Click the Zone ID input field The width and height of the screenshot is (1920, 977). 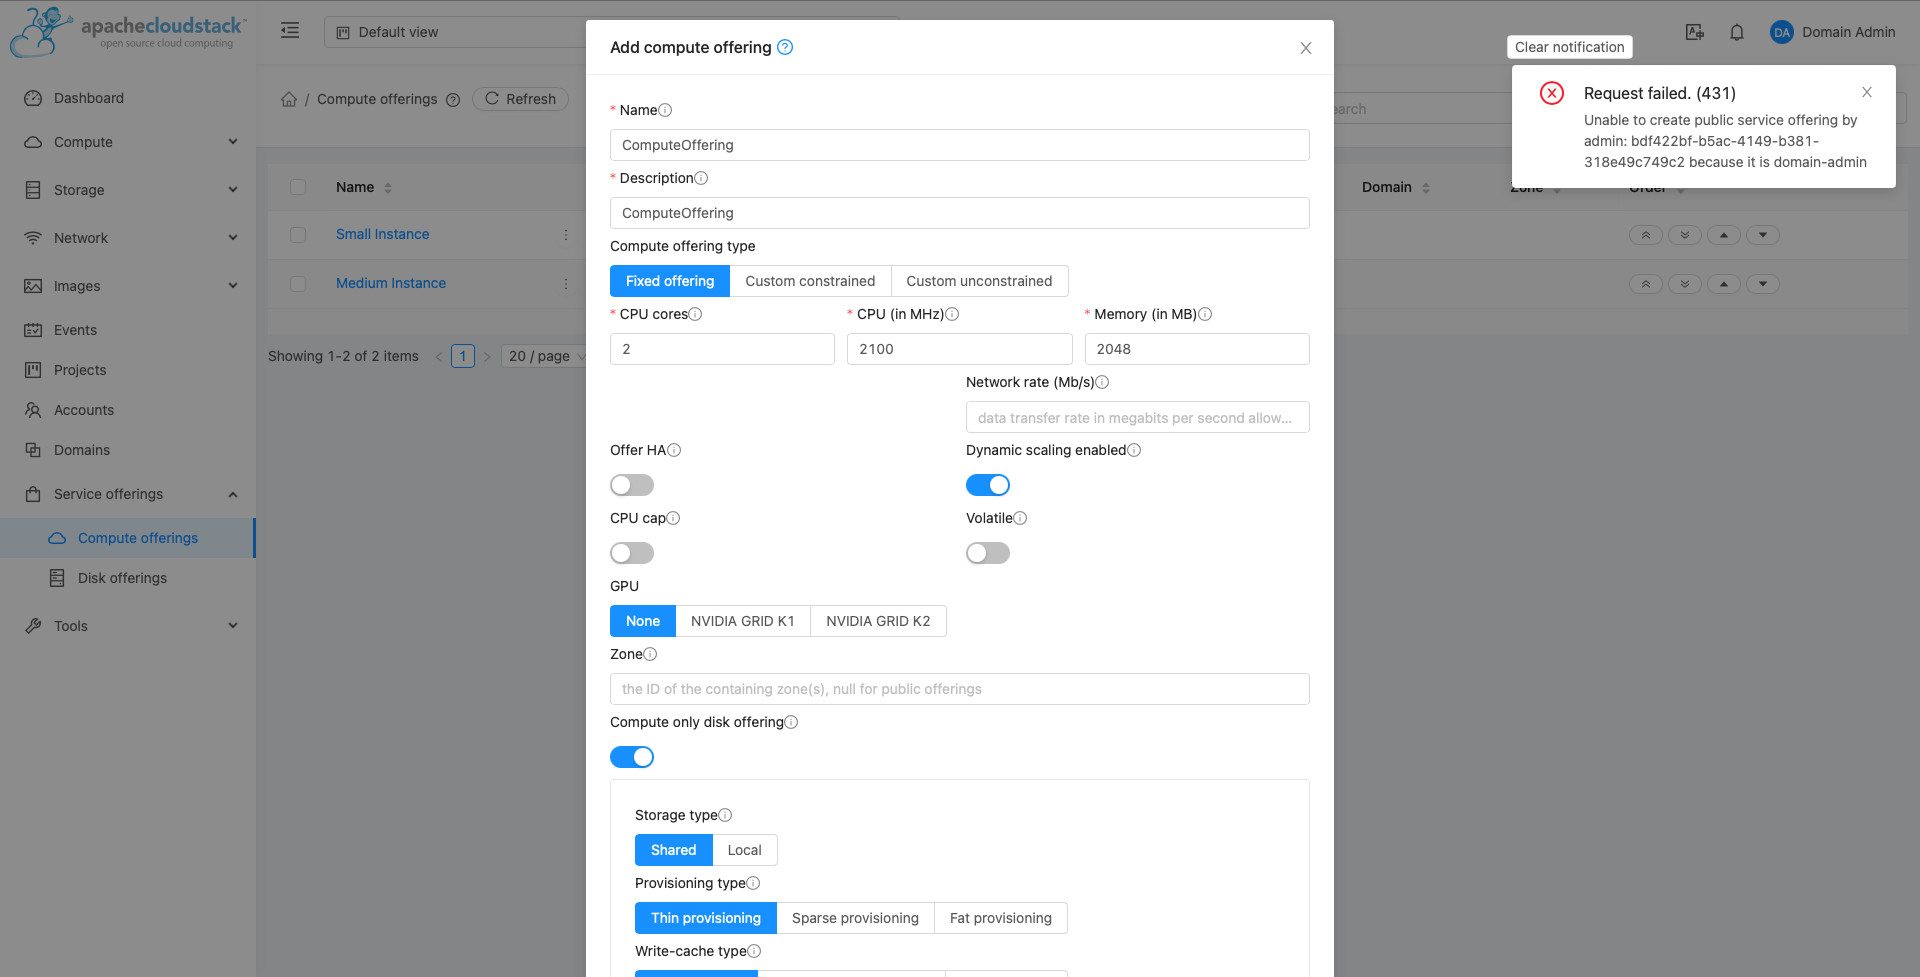[x=959, y=688]
